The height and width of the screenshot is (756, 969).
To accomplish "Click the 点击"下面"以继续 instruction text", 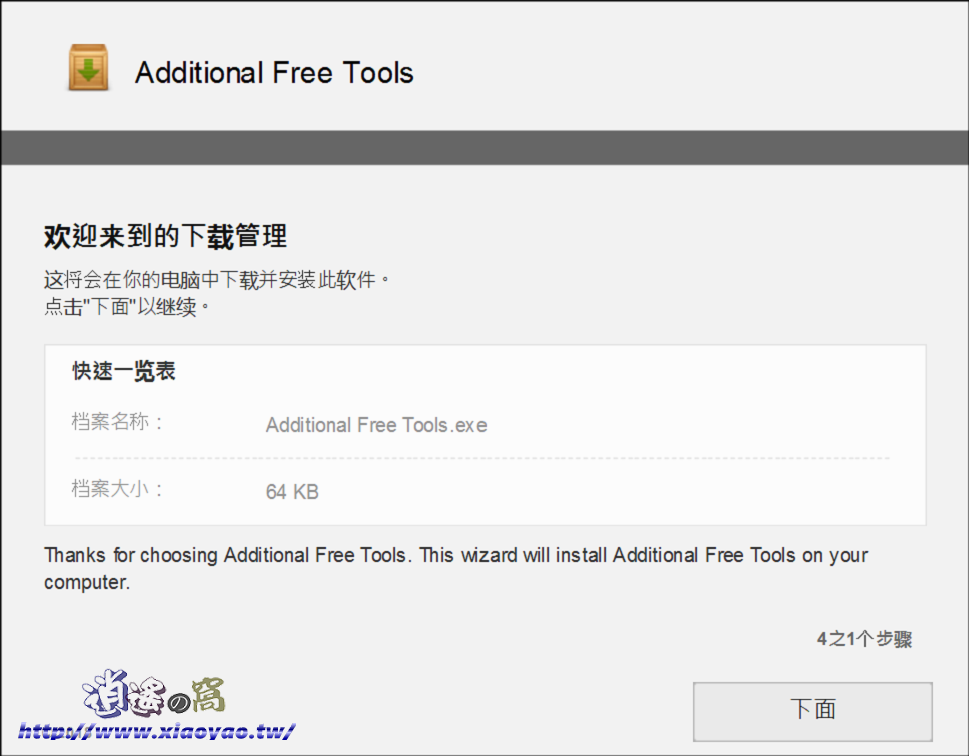I will tap(127, 307).
